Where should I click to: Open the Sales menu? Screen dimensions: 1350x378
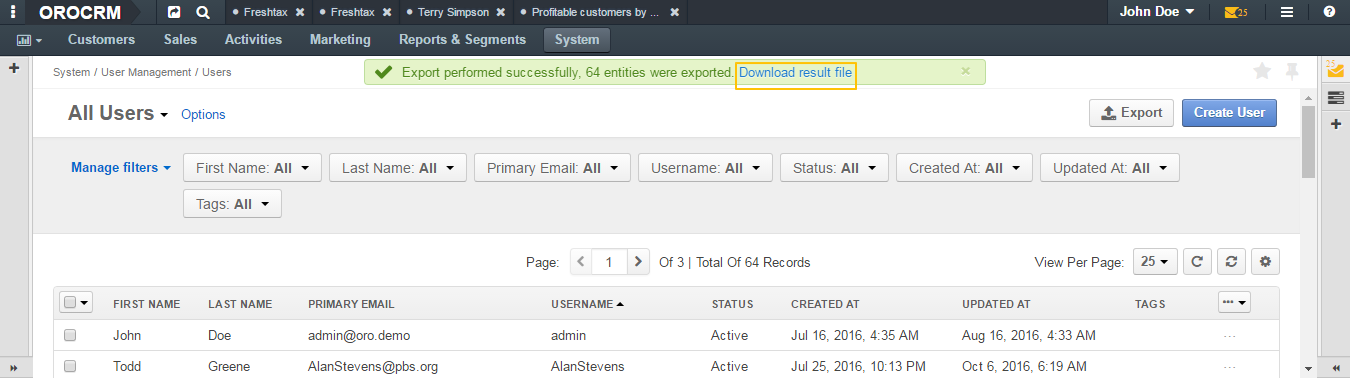coord(180,40)
